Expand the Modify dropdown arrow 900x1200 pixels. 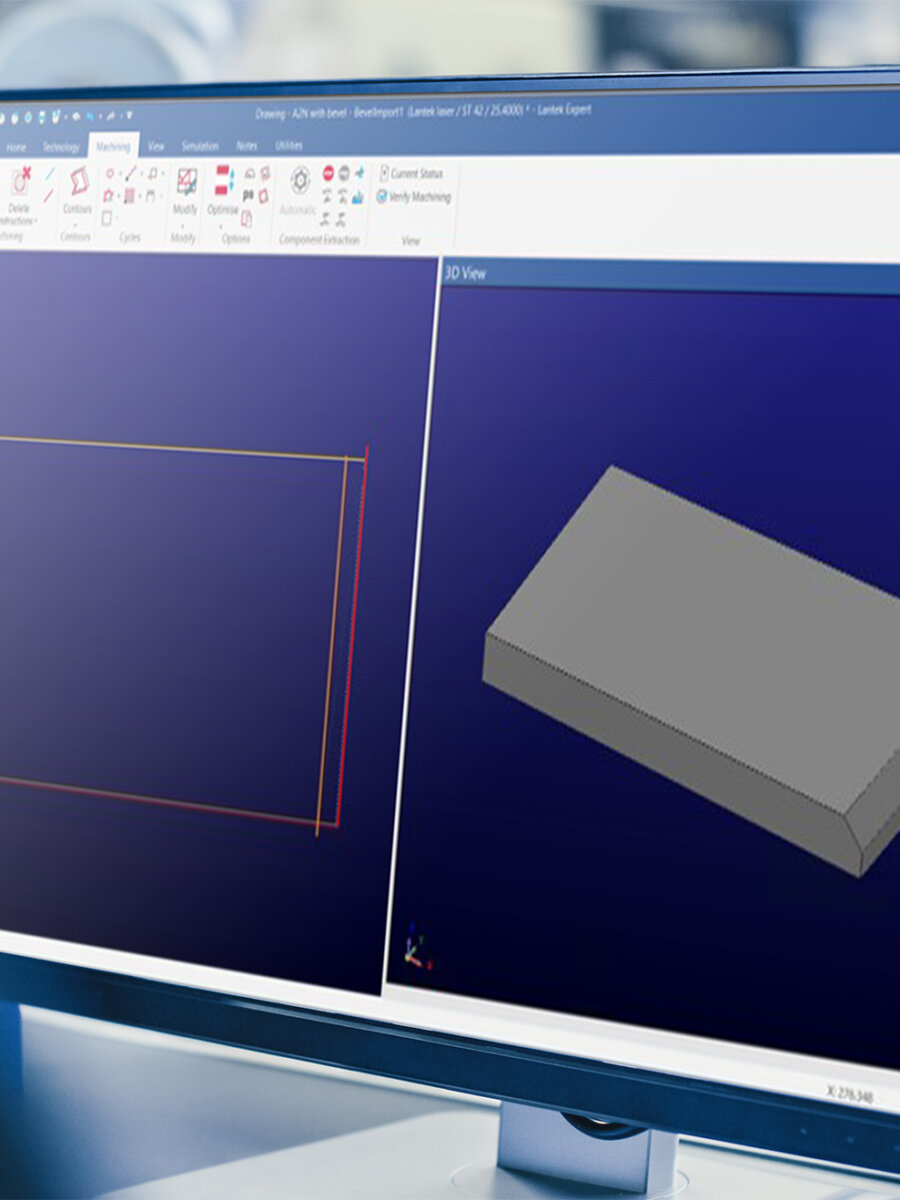pyautogui.click(x=184, y=224)
